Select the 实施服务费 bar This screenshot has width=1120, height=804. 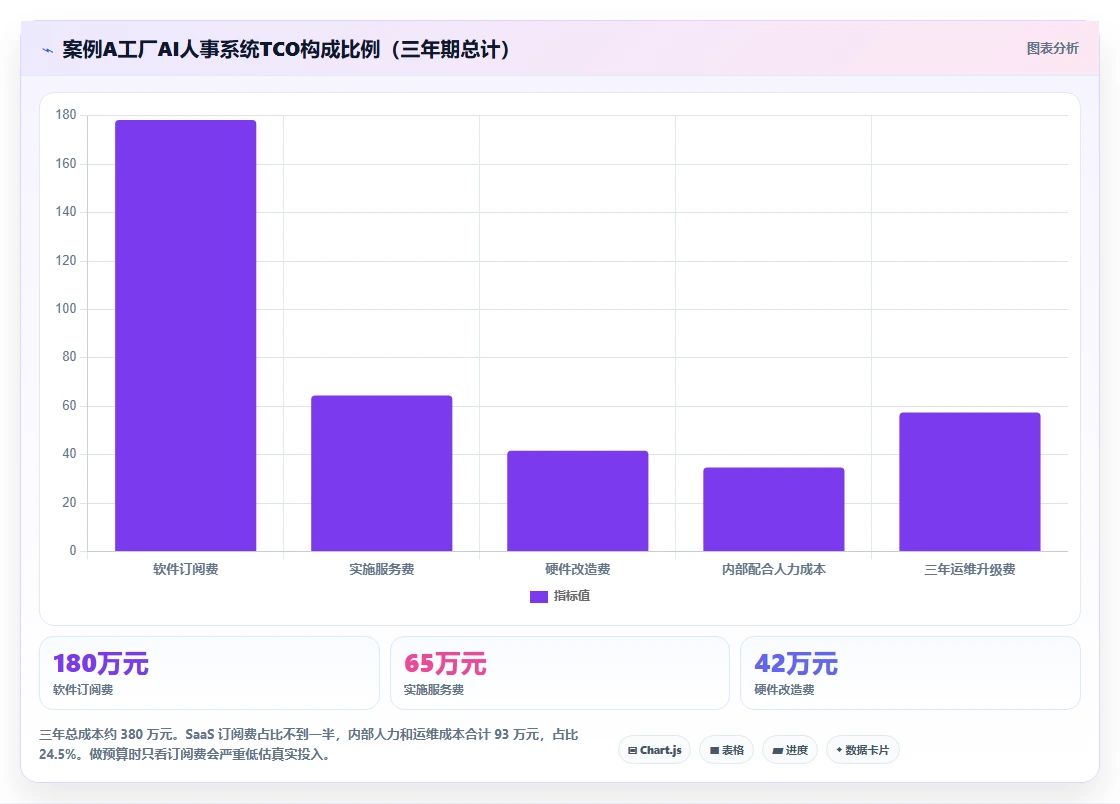(381, 473)
